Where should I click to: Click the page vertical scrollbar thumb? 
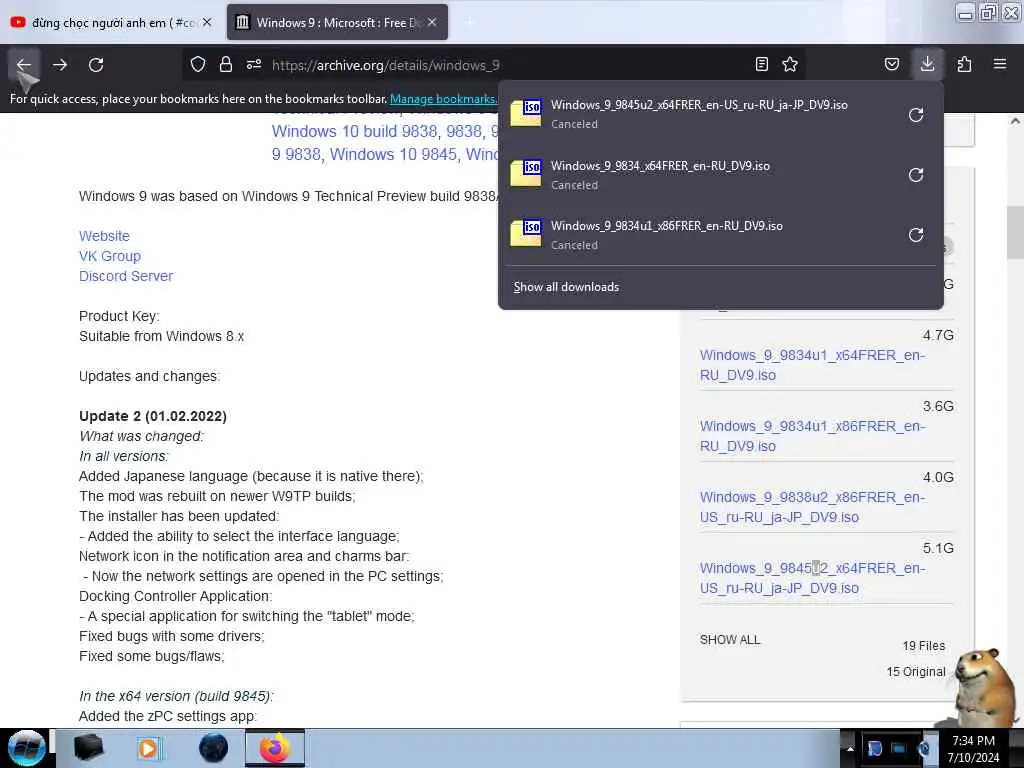click(1015, 232)
